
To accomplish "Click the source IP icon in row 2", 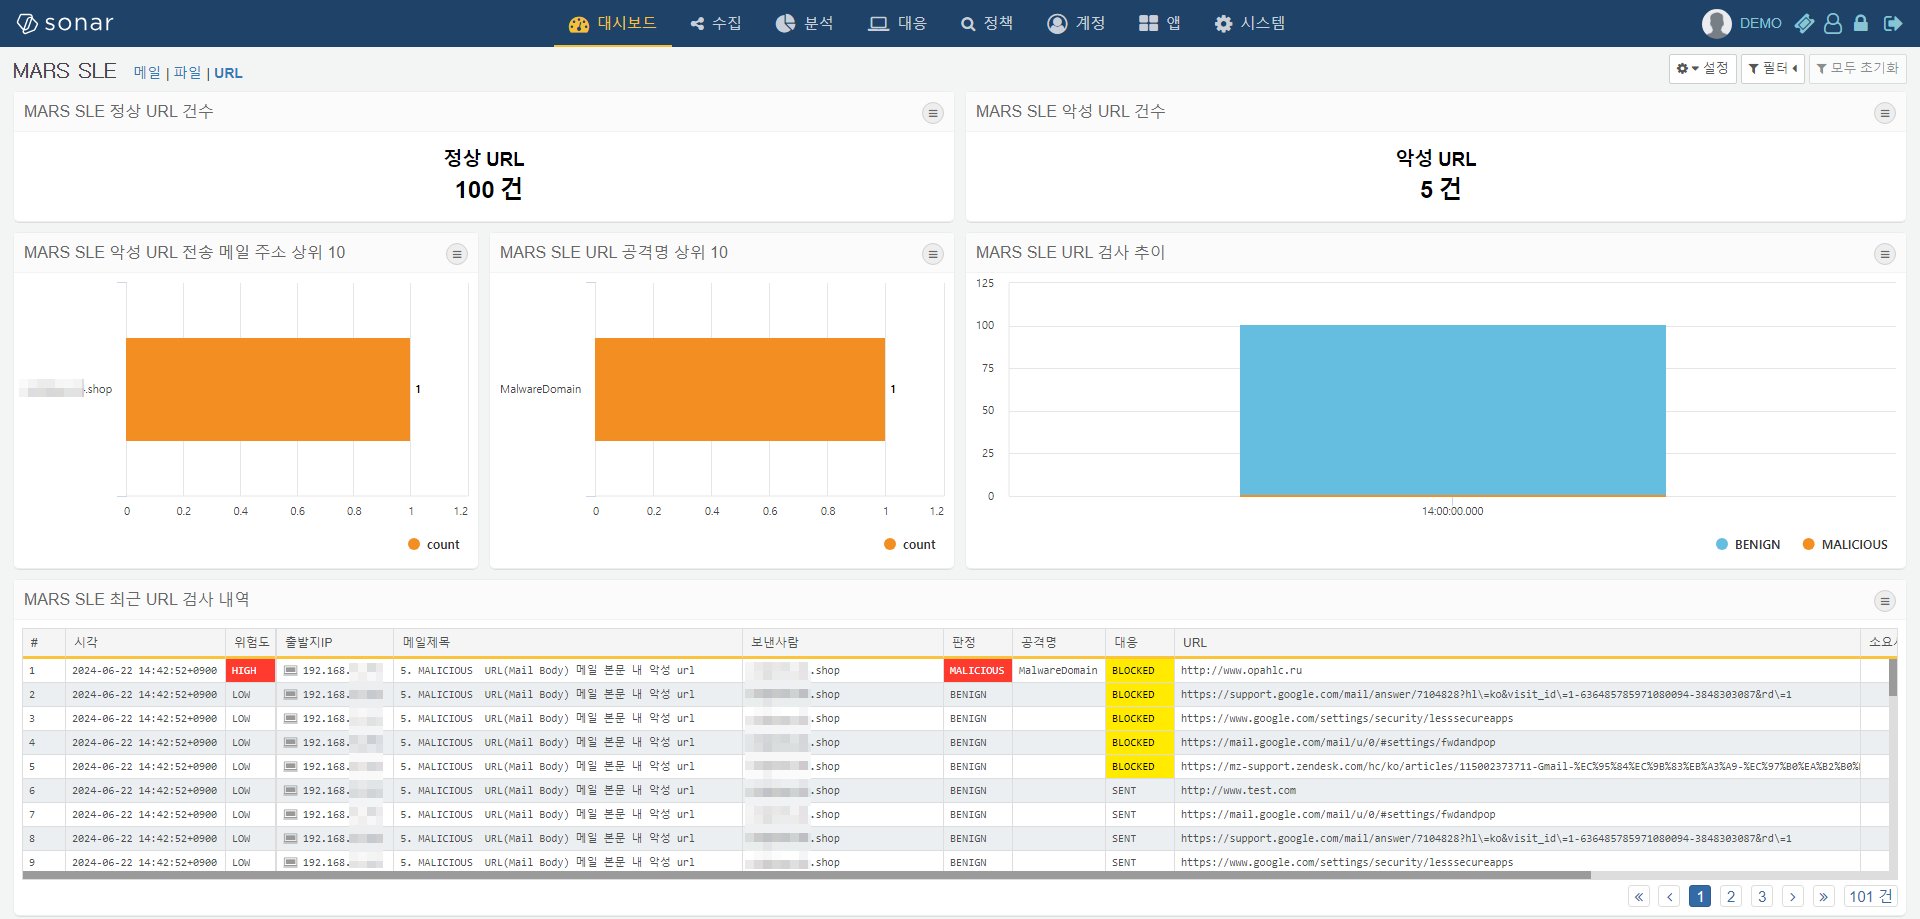I will point(290,695).
